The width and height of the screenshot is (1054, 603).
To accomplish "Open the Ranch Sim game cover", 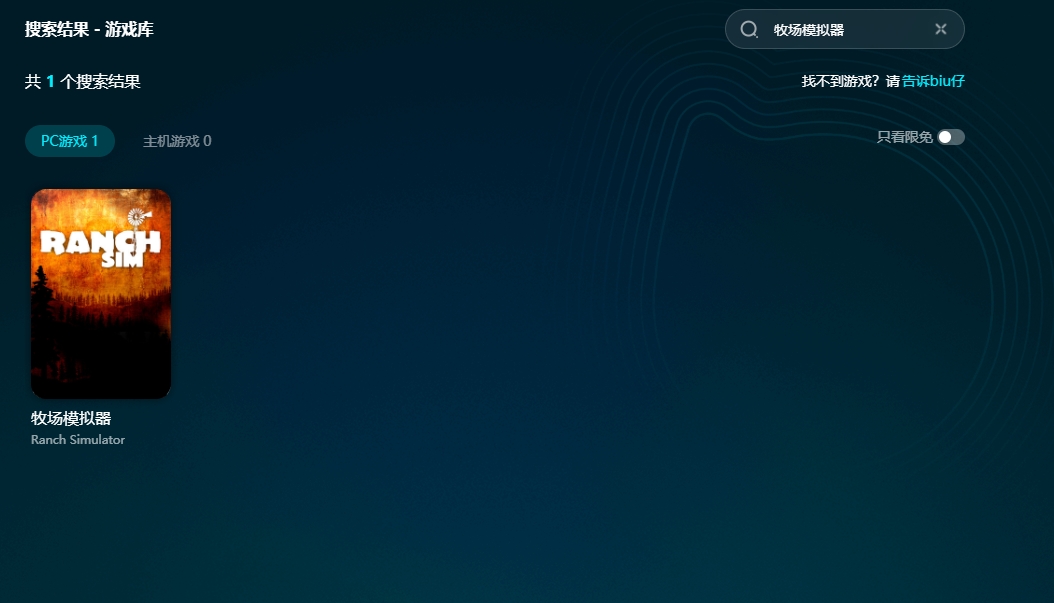I will (101, 293).
